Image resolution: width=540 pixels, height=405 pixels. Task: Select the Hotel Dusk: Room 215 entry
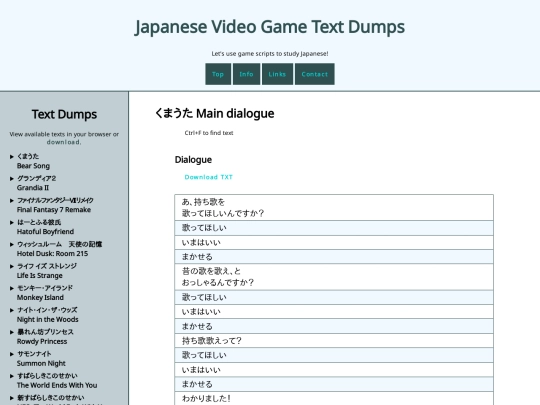pyautogui.click(x=60, y=249)
